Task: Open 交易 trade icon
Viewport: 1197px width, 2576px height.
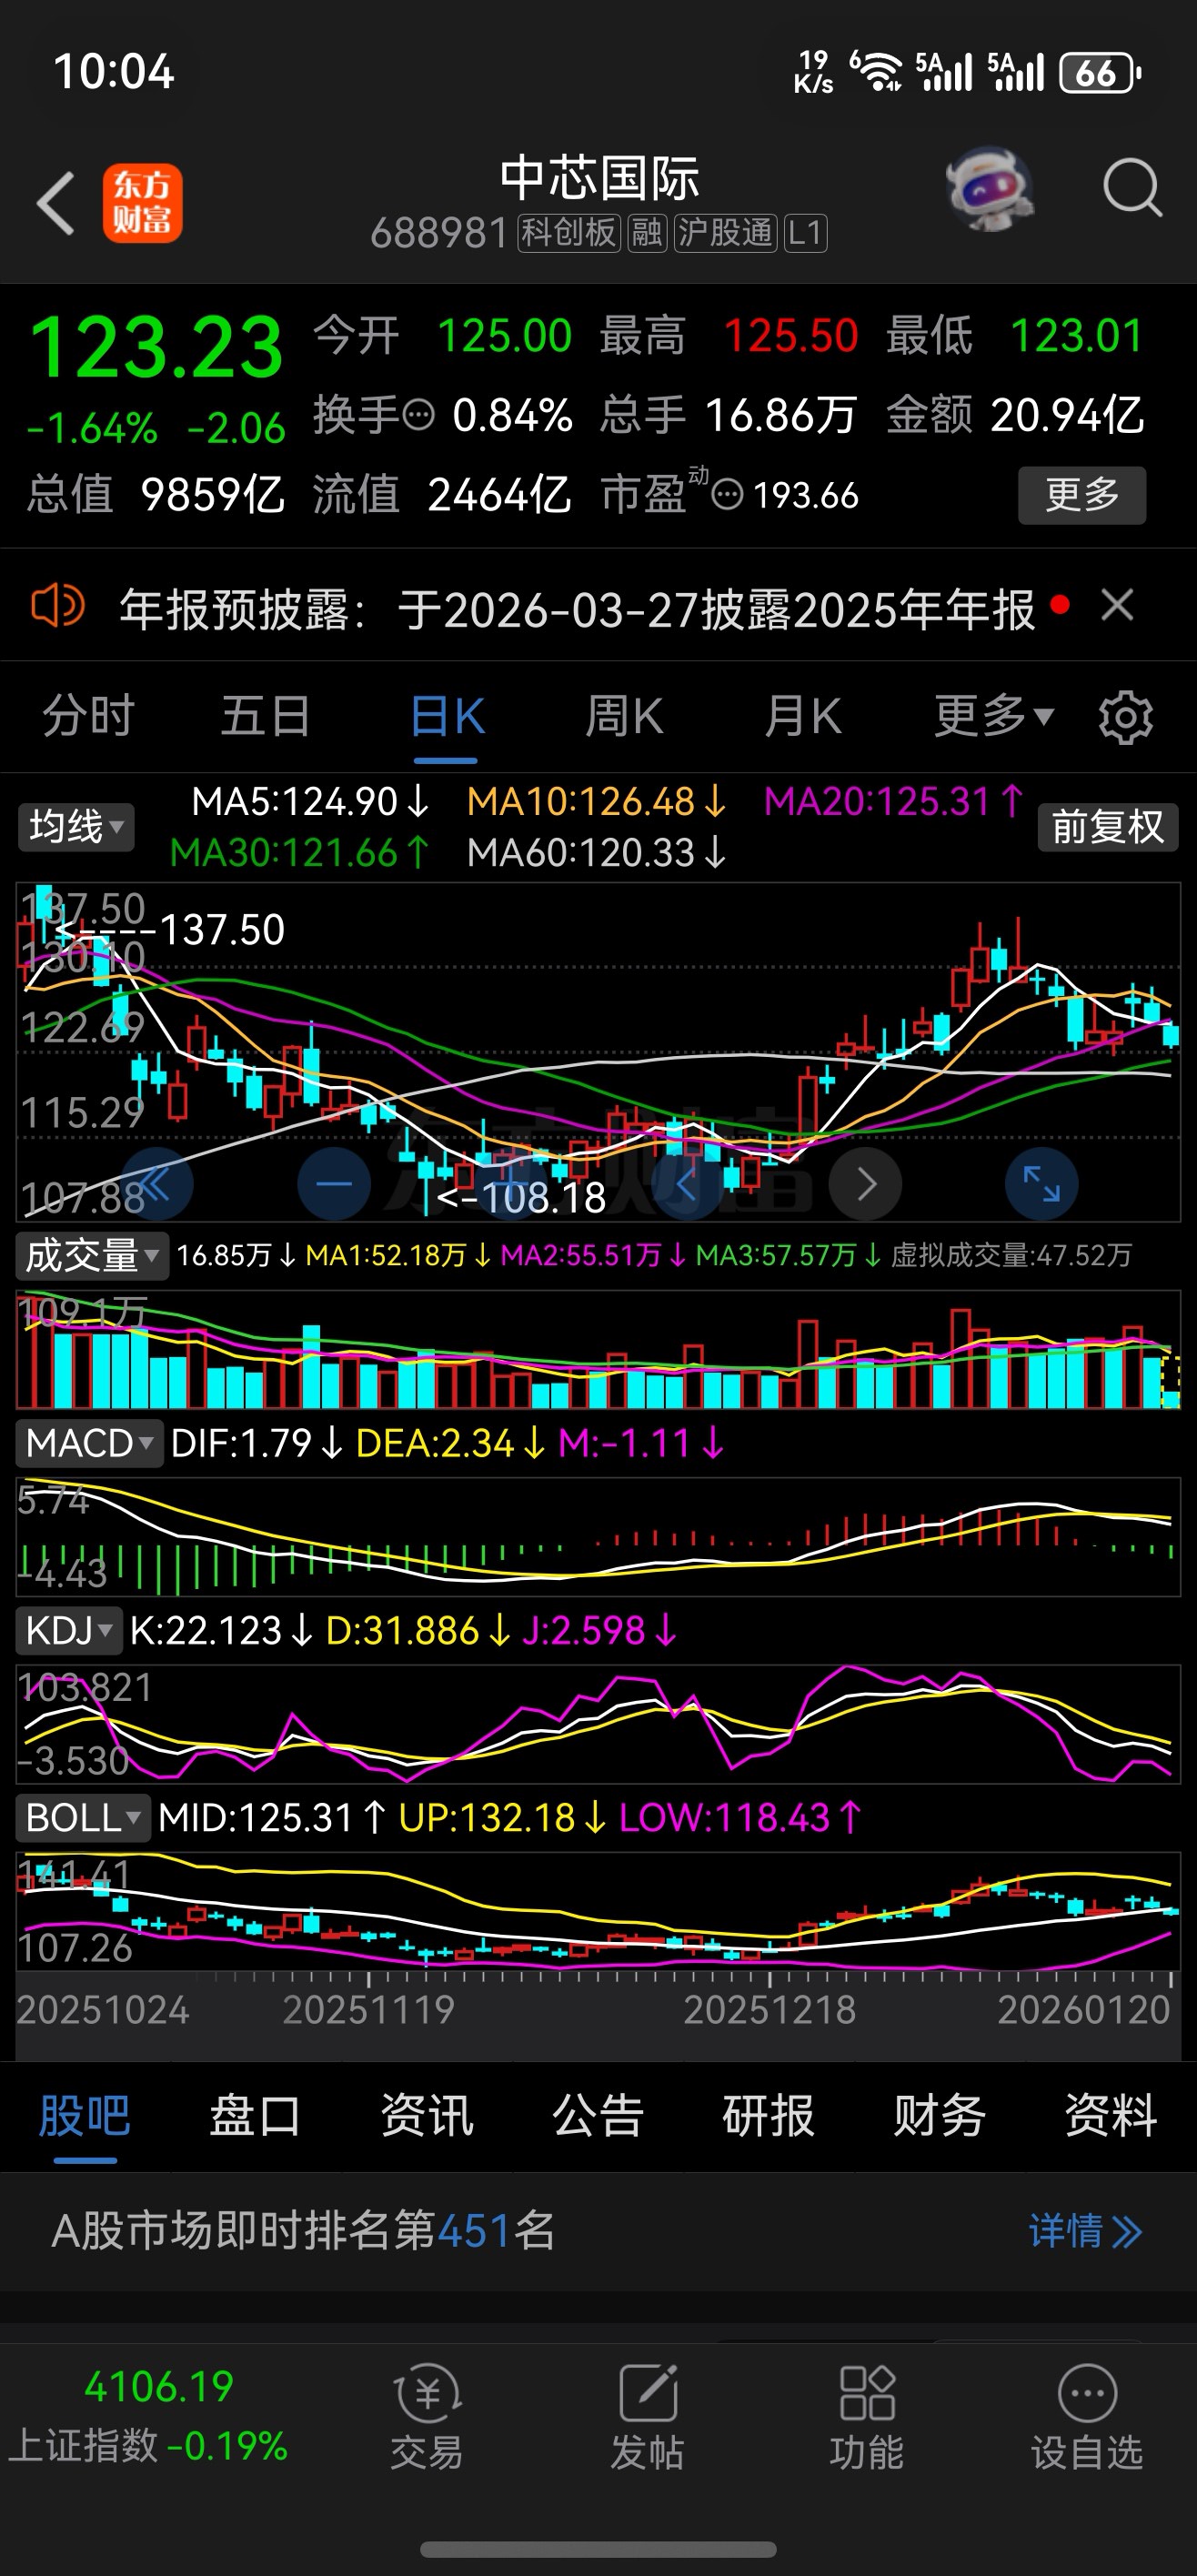Action: (x=427, y=2417)
